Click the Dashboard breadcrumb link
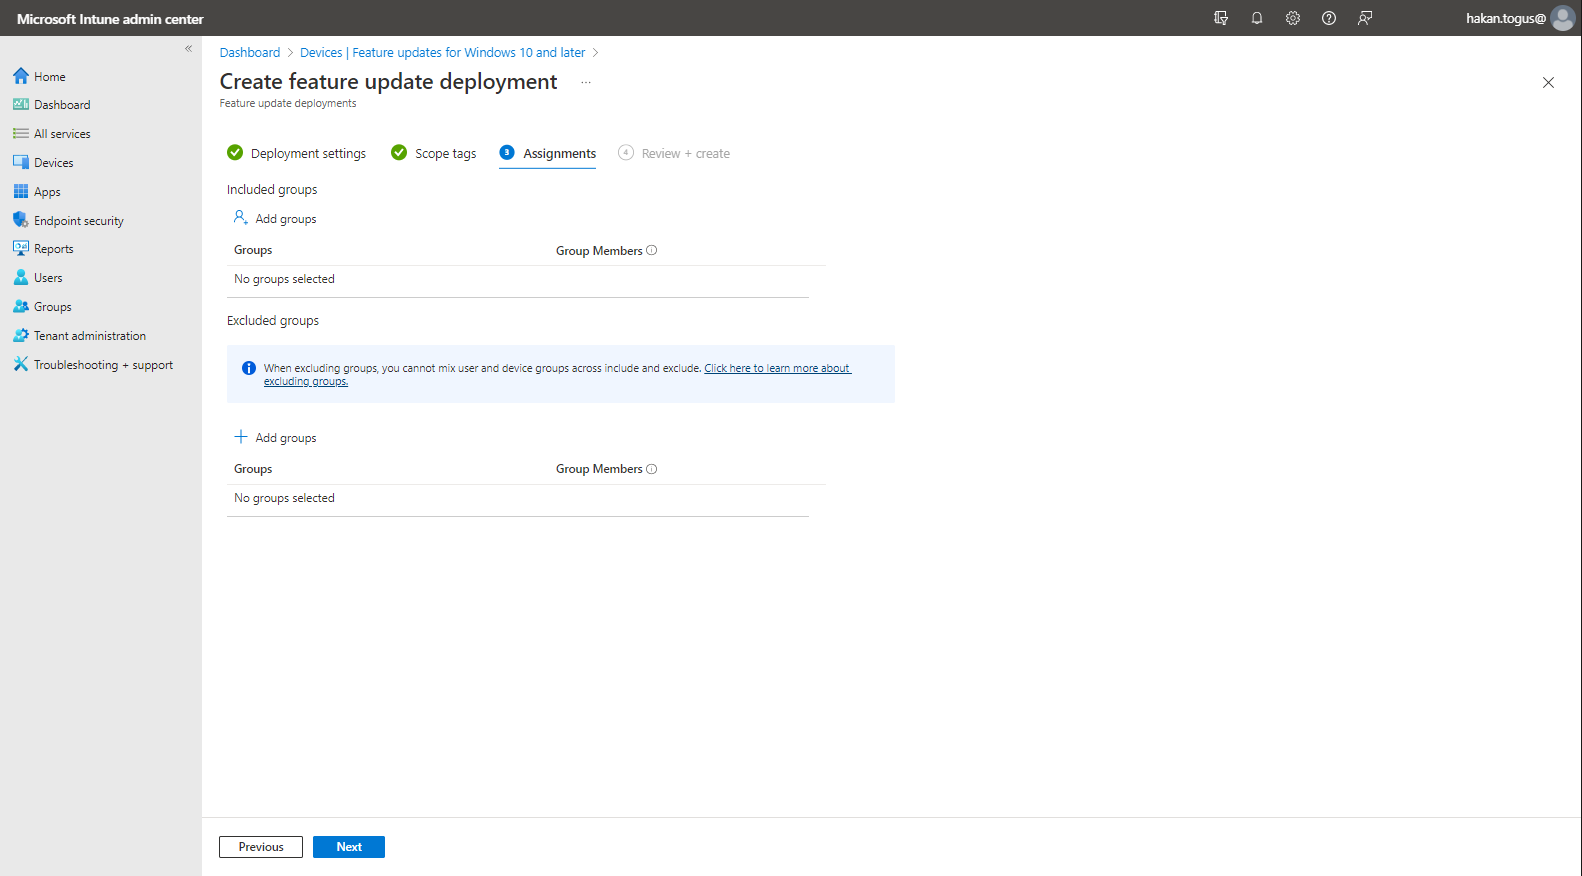 tap(250, 52)
